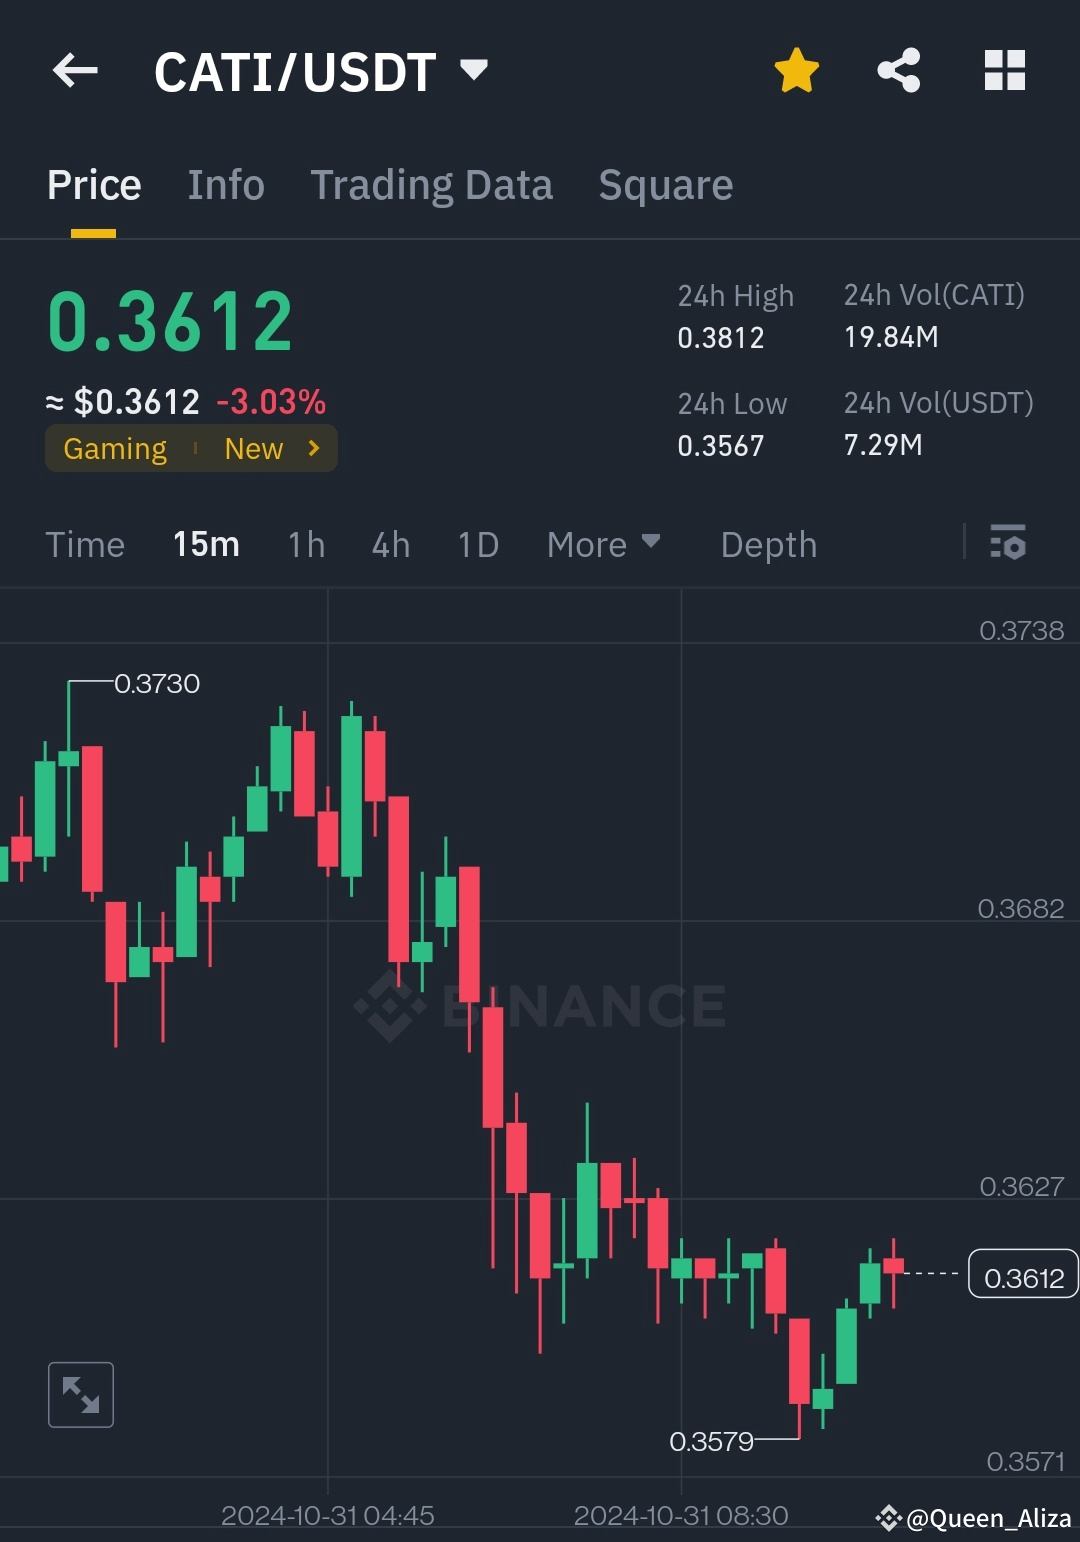Switch to the Trading Data tab
This screenshot has width=1080, height=1542.
tap(432, 184)
